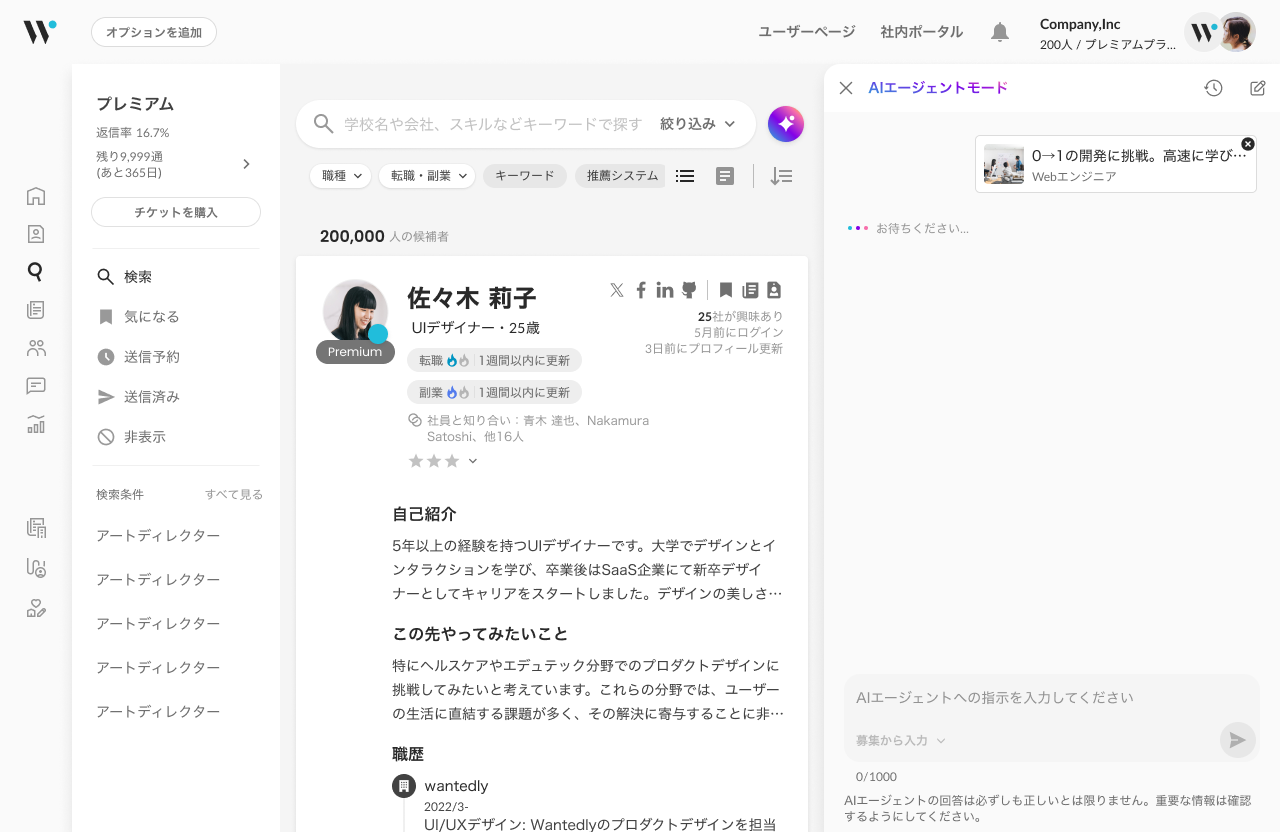Open candidate's LinkedIn profile icon
Viewport: 1280px width, 832px height.
coord(665,290)
